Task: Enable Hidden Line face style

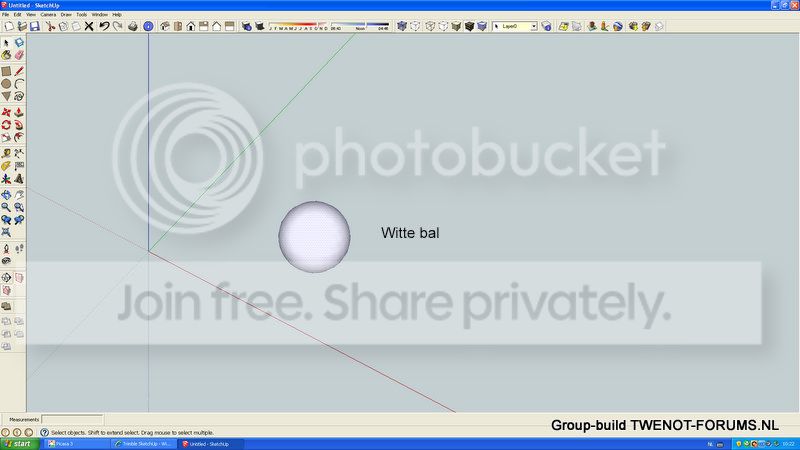Action: click(443, 26)
